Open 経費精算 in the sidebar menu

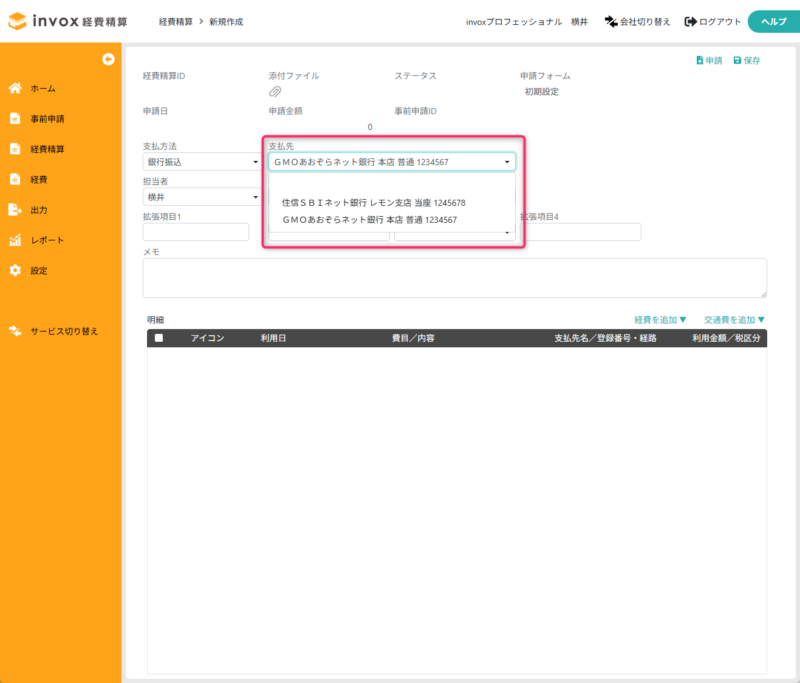[x=47, y=149]
